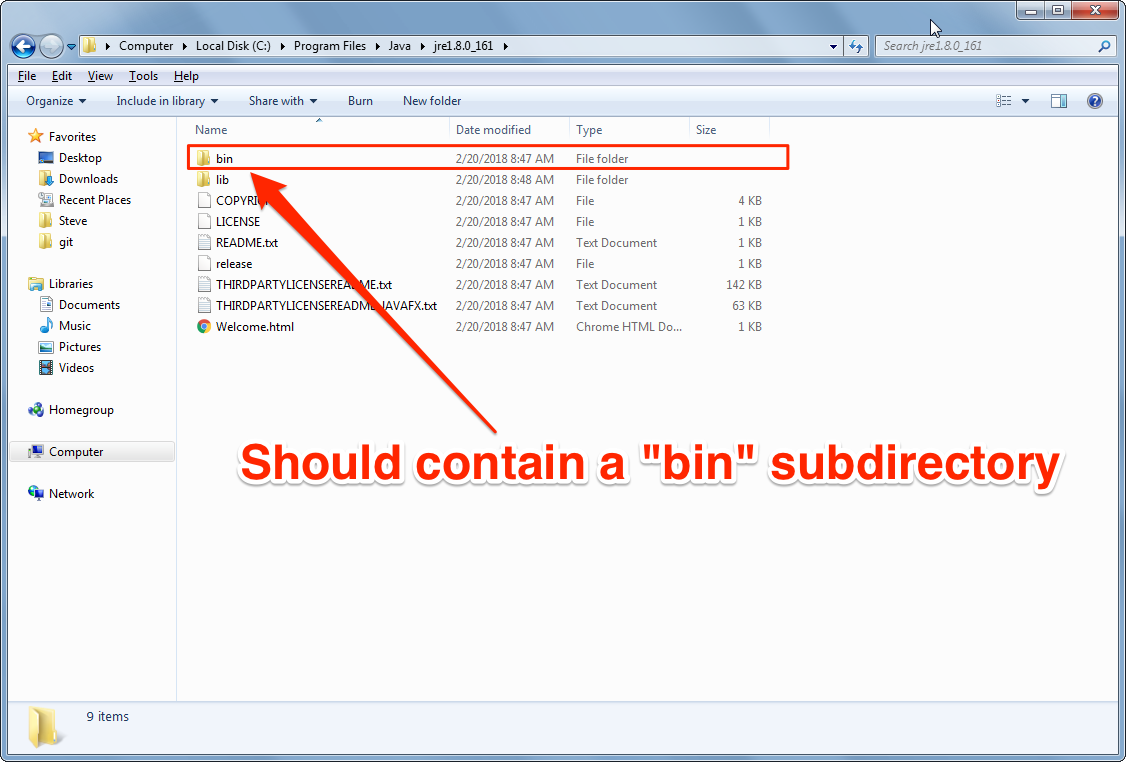Click the Refresh icon beside address bar

pos(855,46)
